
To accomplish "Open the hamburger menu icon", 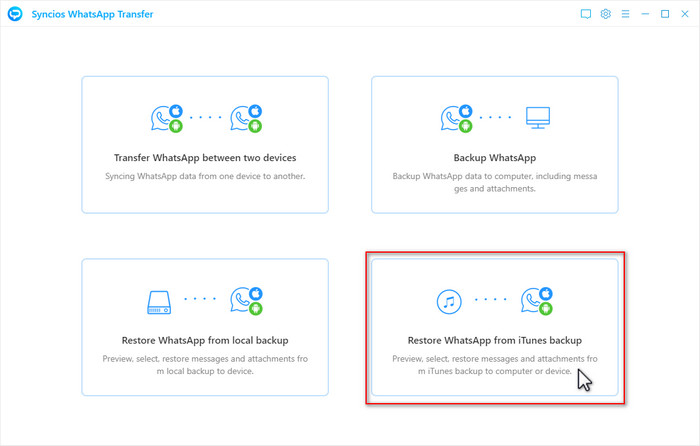I will click(x=625, y=14).
